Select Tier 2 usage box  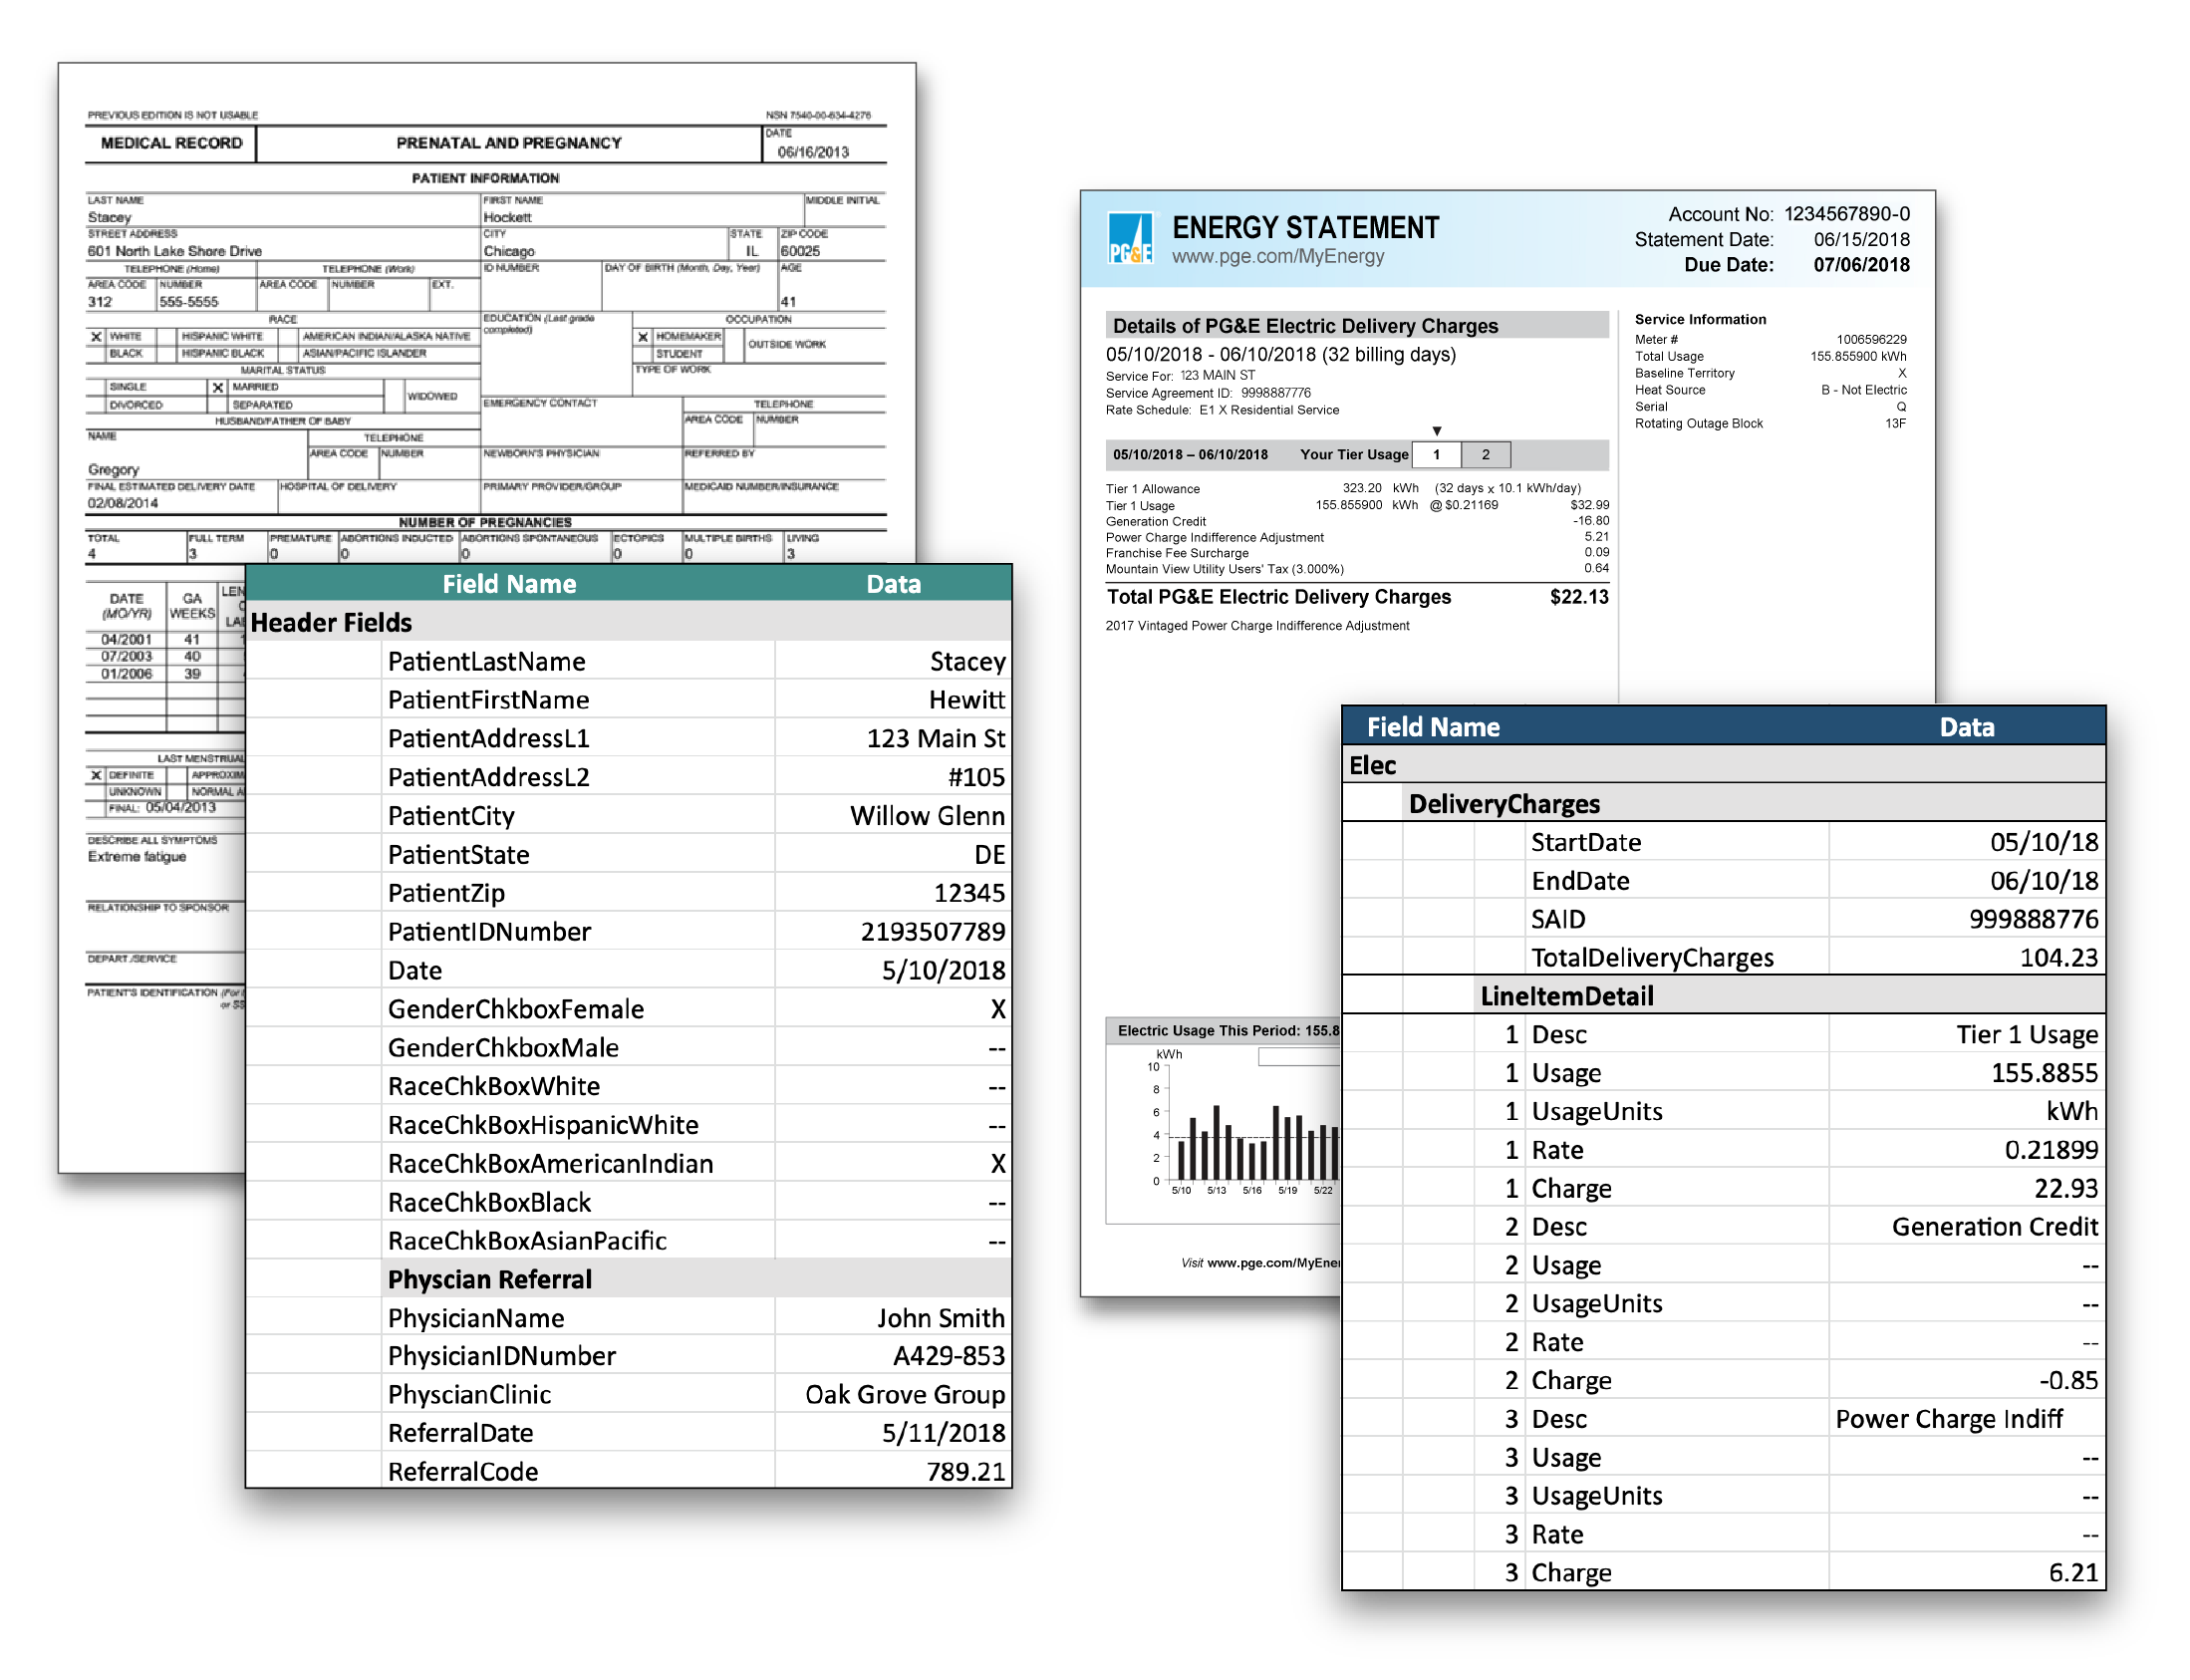[x=1486, y=455]
